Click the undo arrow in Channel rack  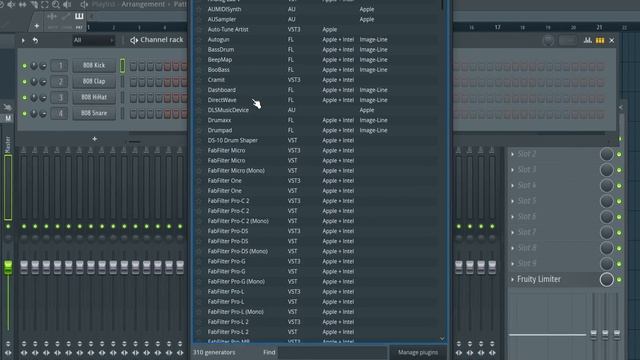click(x=35, y=40)
